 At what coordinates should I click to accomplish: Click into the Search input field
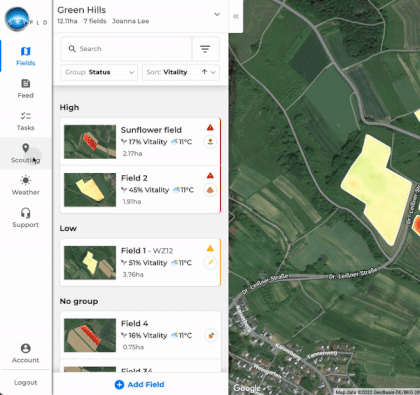[126, 49]
